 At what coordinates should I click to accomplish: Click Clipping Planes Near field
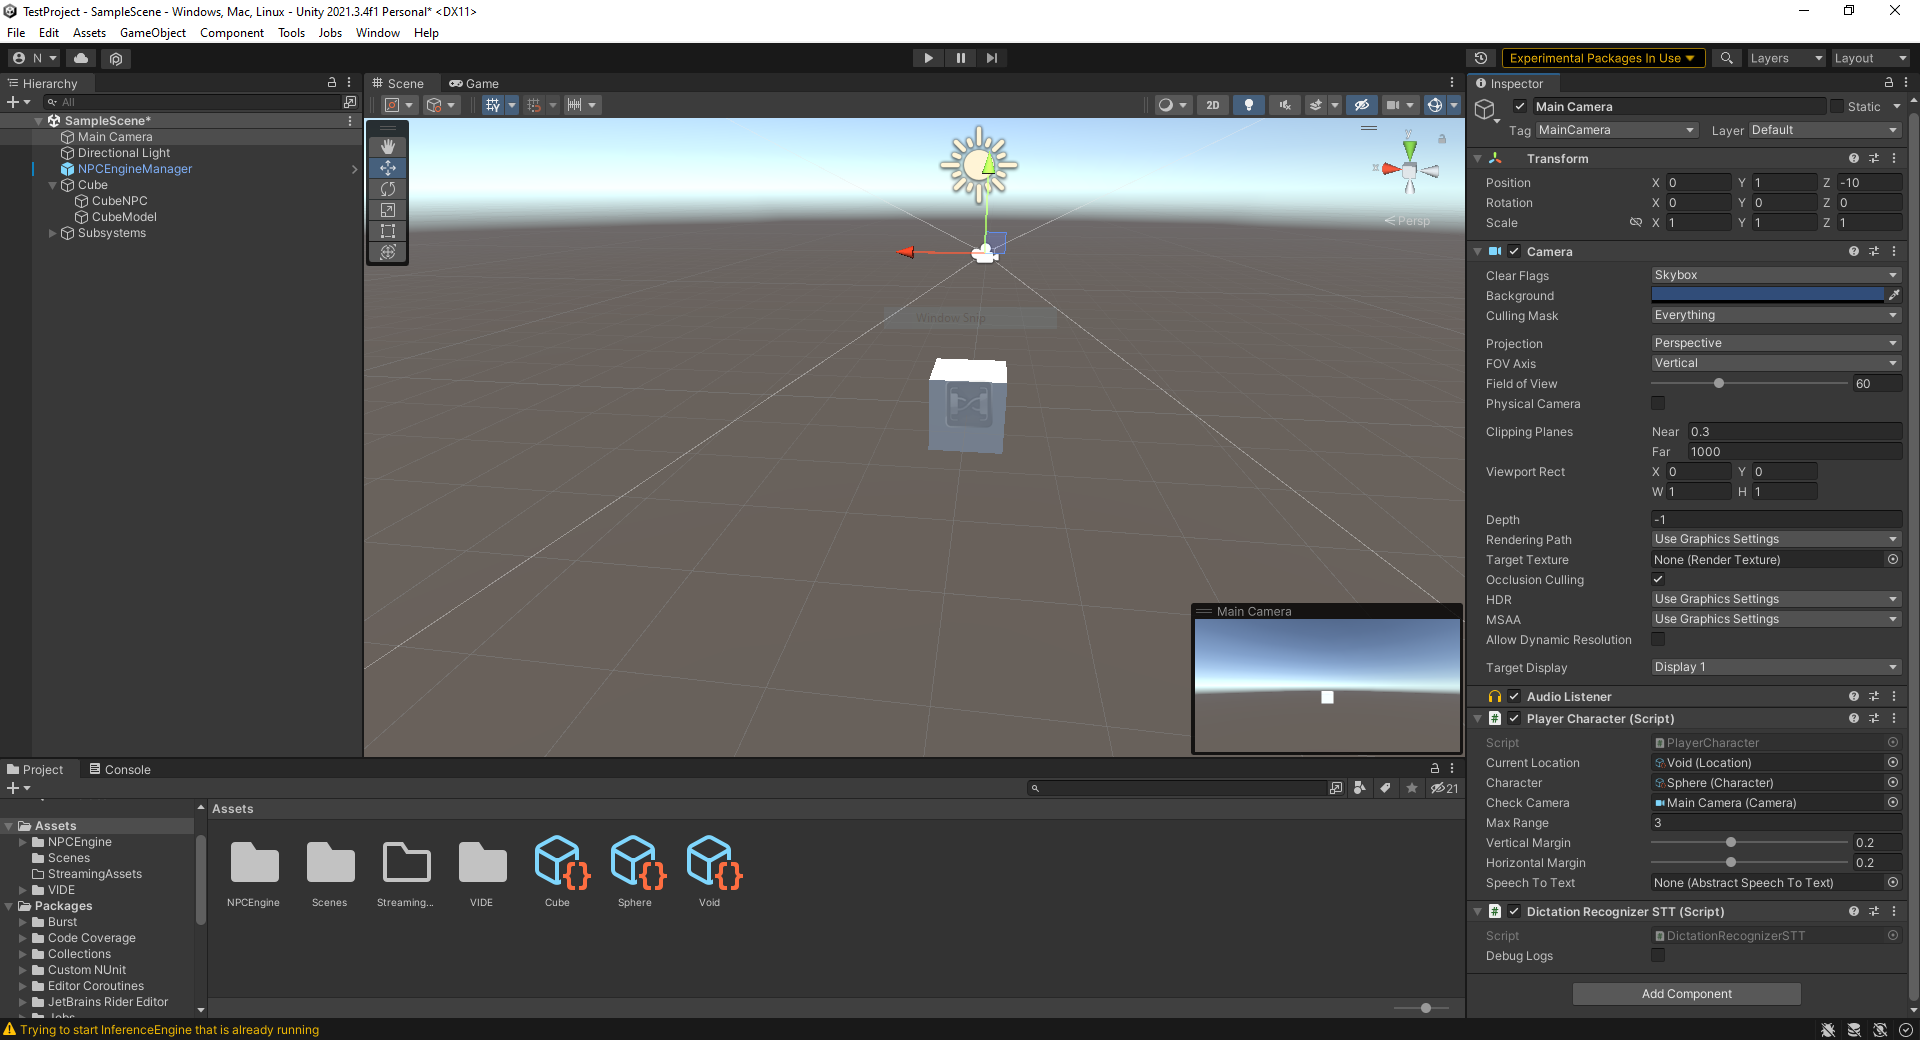pyautogui.click(x=1795, y=432)
